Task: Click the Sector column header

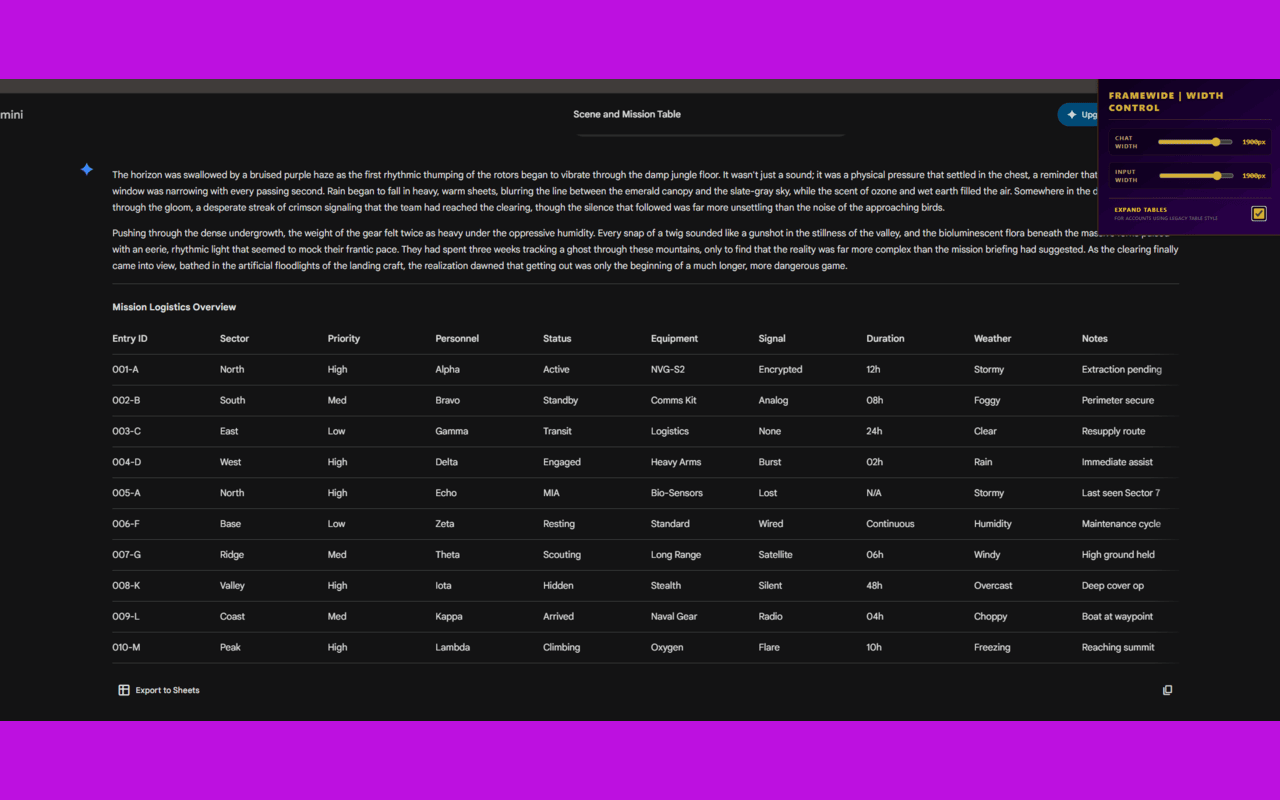Action: 235,339
